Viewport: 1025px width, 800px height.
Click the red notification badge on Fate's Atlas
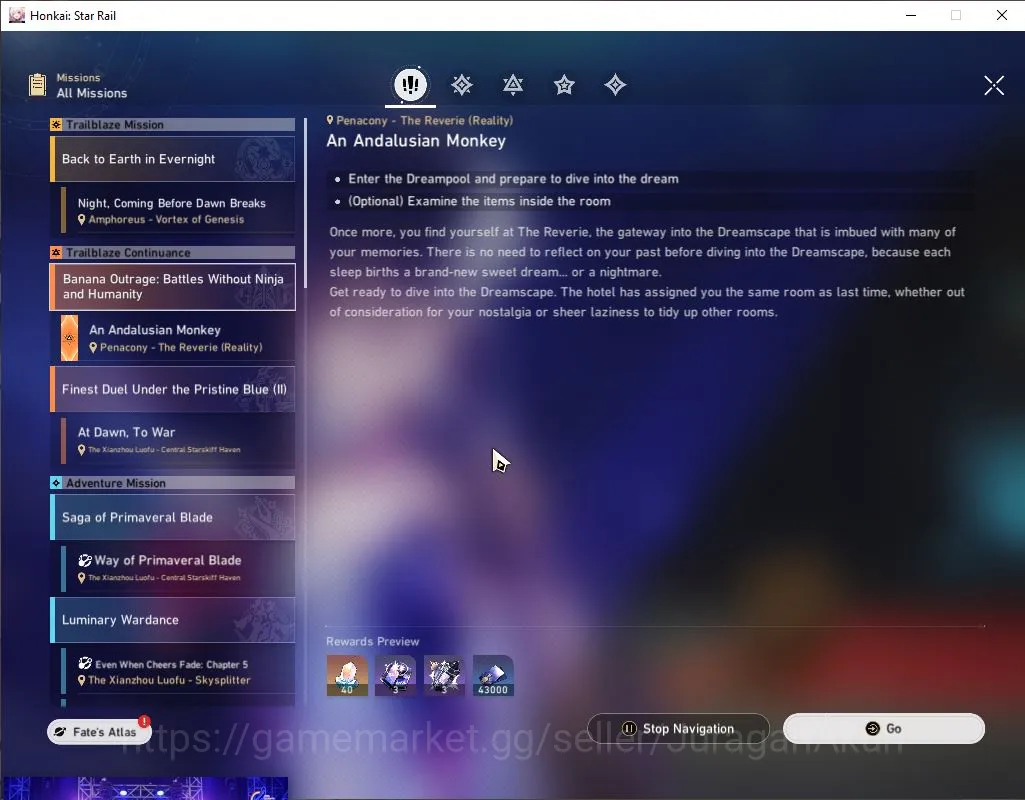(x=144, y=721)
